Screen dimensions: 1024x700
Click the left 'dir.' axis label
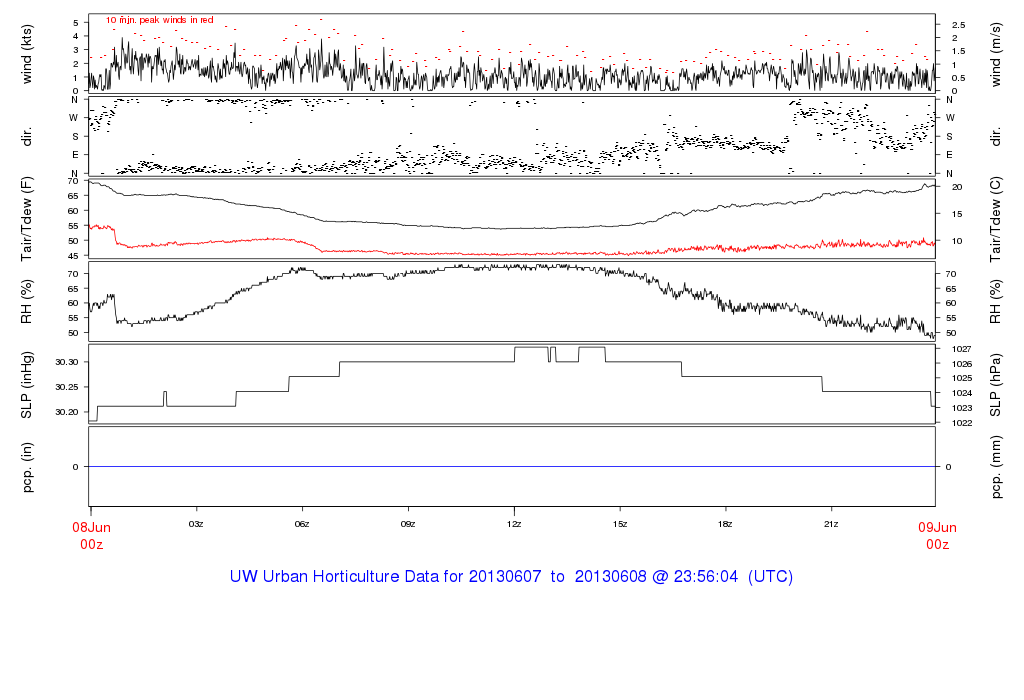[27, 137]
